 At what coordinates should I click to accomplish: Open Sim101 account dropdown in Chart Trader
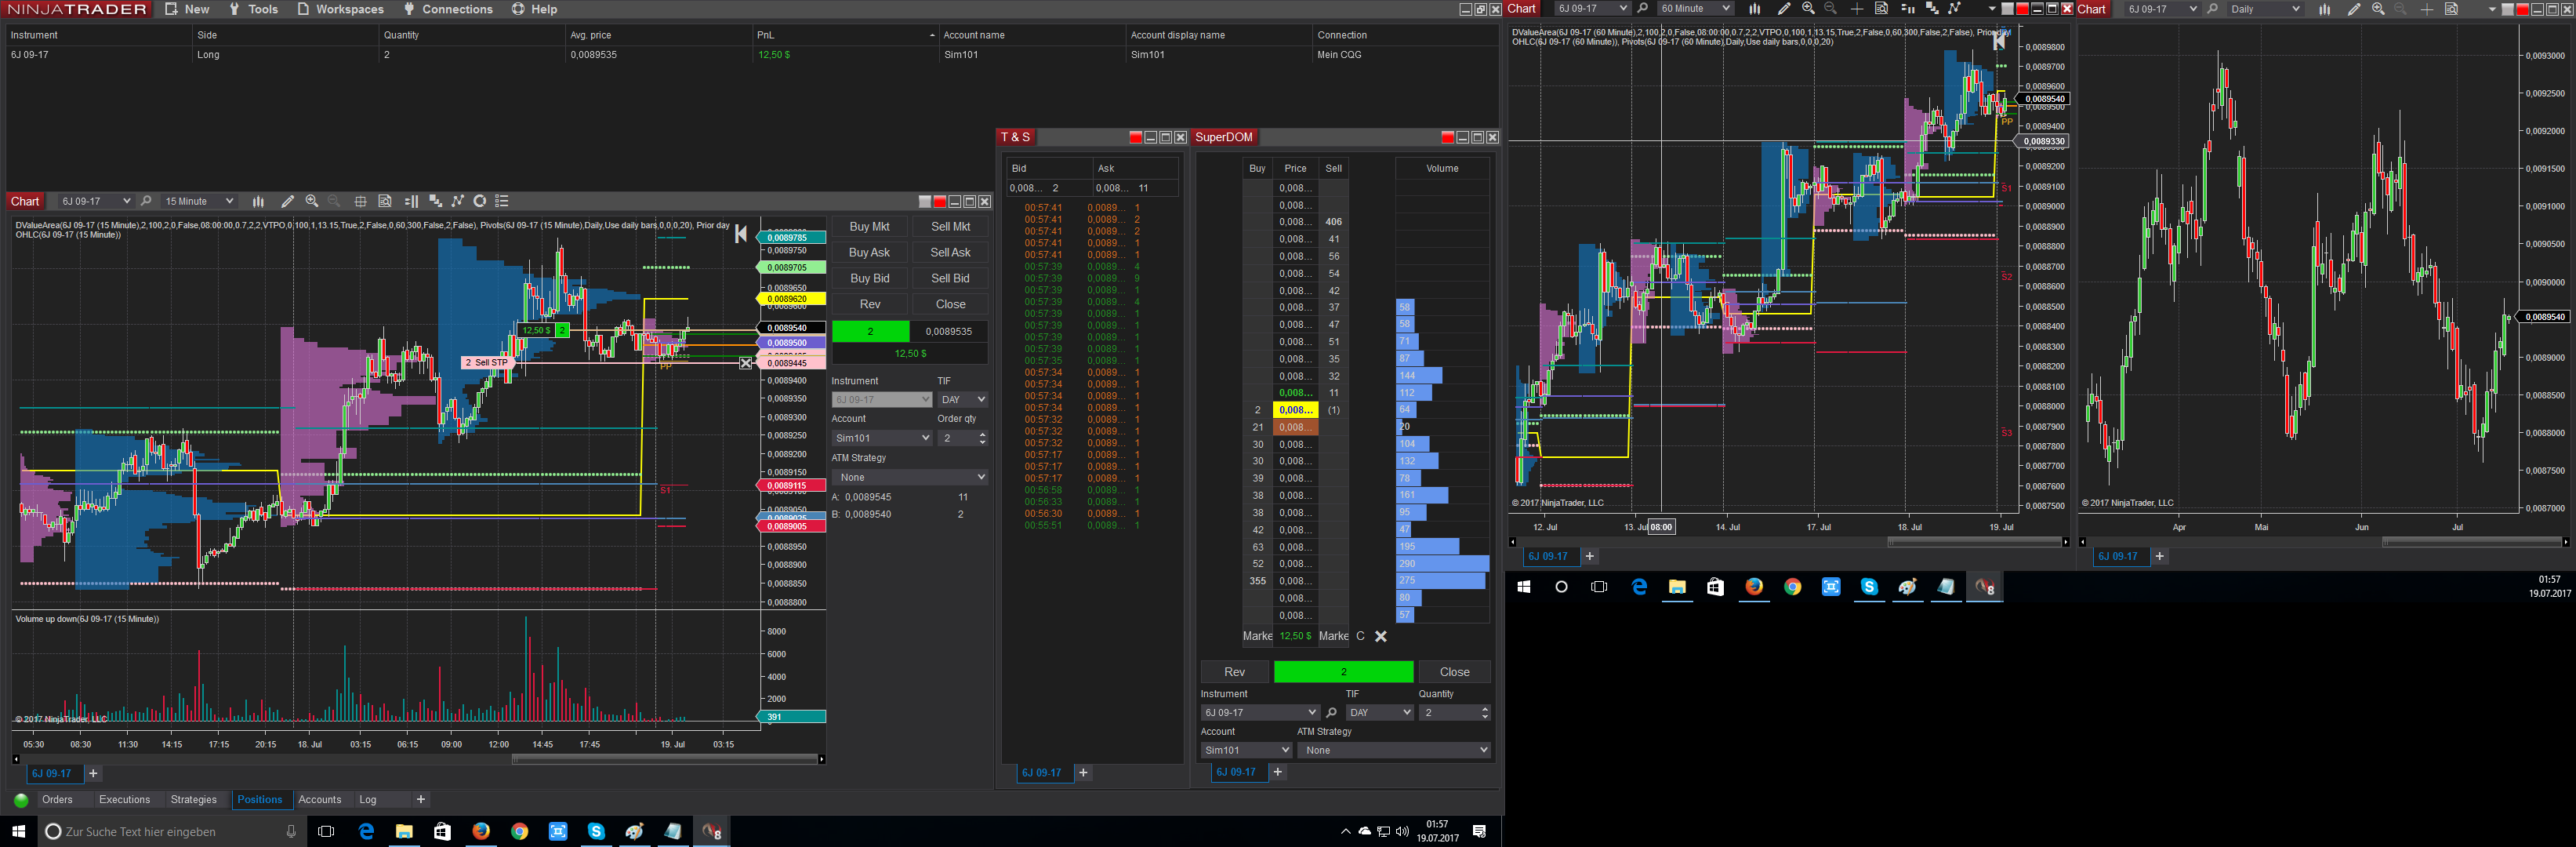coord(882,438)
